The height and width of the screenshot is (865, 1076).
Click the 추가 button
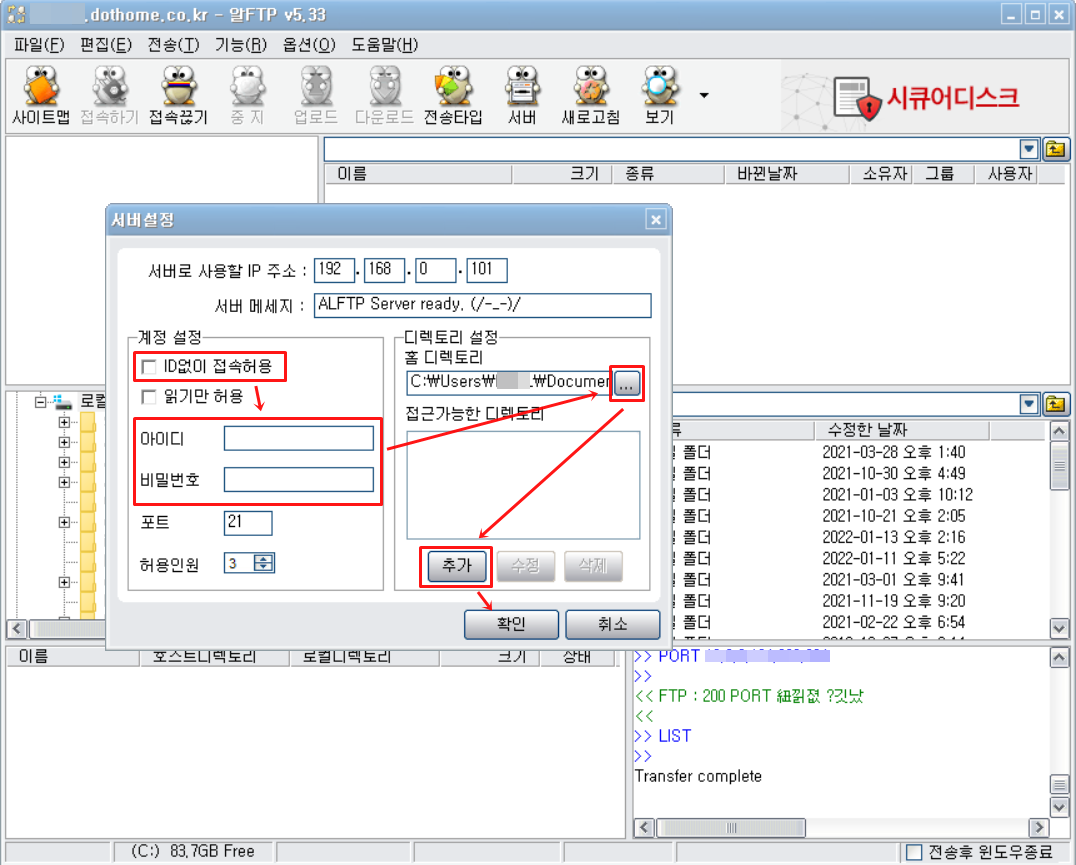(x=457, y=566)
